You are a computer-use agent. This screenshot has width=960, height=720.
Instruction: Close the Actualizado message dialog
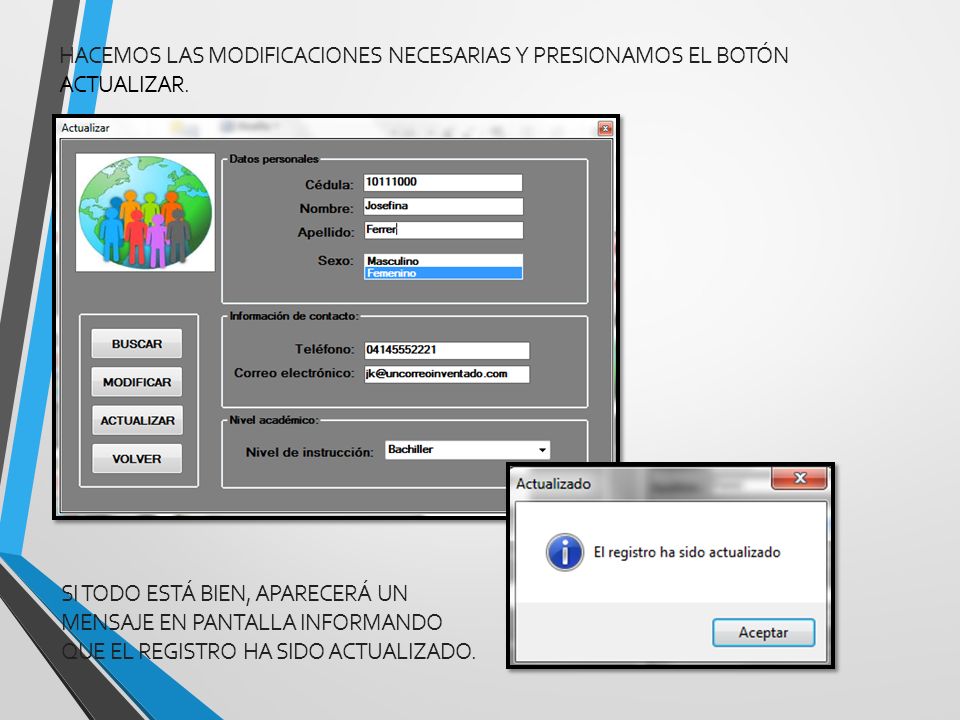(799, 478)
